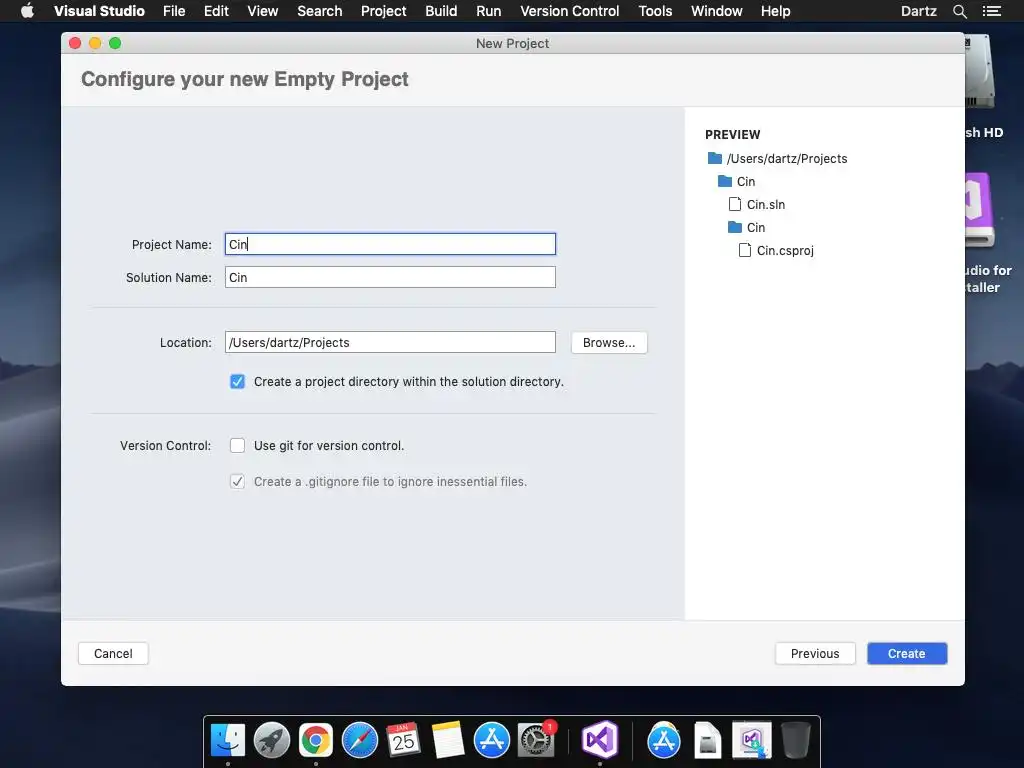Launch Launchpad rocket icon in dock
Image resolution: width=1024 pixels, height=768 pixels.
coord(272,740)
